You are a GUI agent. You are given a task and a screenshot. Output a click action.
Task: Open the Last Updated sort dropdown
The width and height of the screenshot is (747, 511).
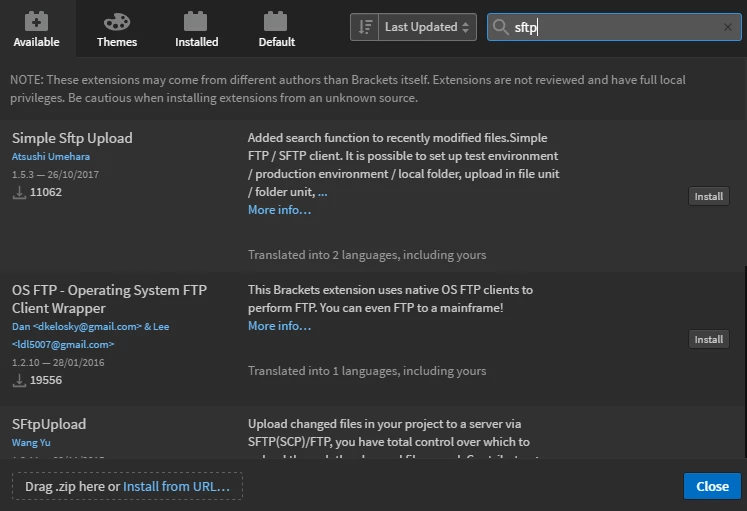[x=427, y=27]
